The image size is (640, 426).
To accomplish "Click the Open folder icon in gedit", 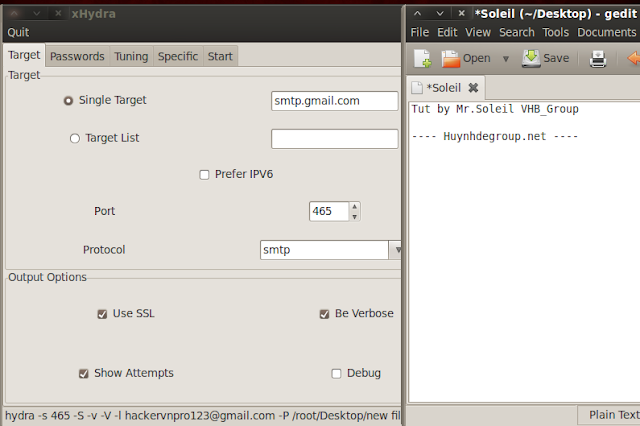I will tap(451, 59).
